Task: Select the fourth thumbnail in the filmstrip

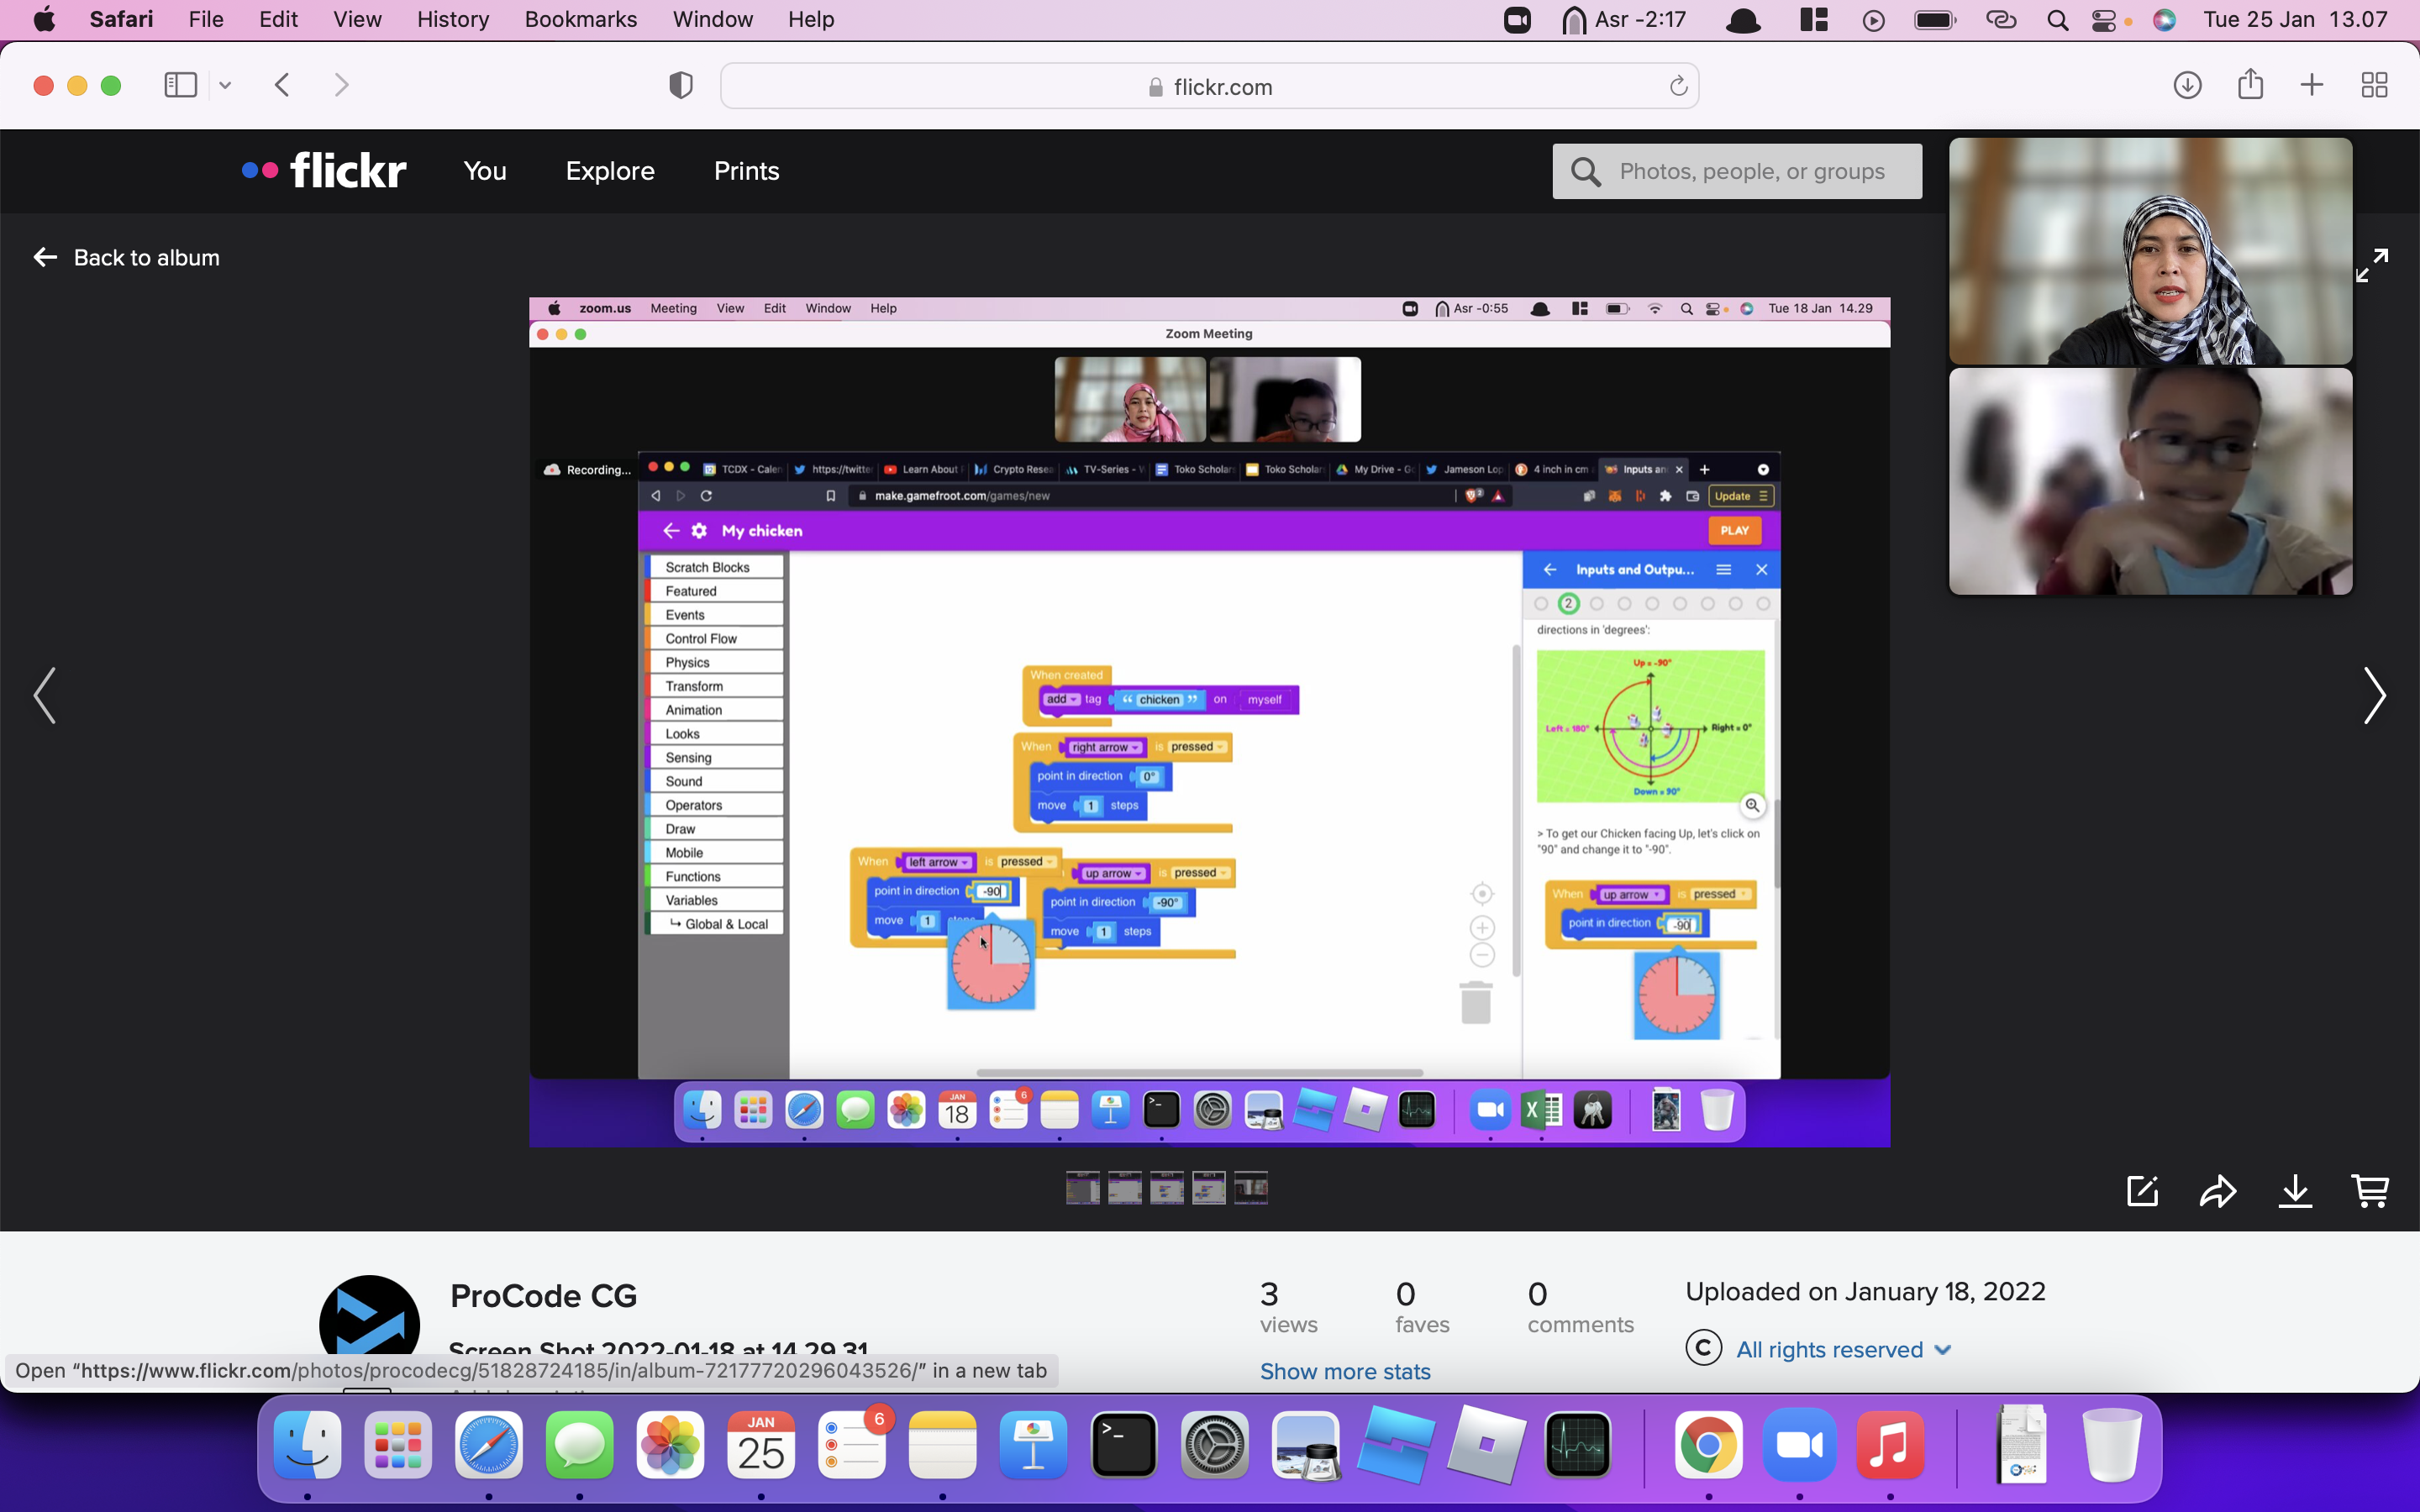Action: [1208, 1187]
